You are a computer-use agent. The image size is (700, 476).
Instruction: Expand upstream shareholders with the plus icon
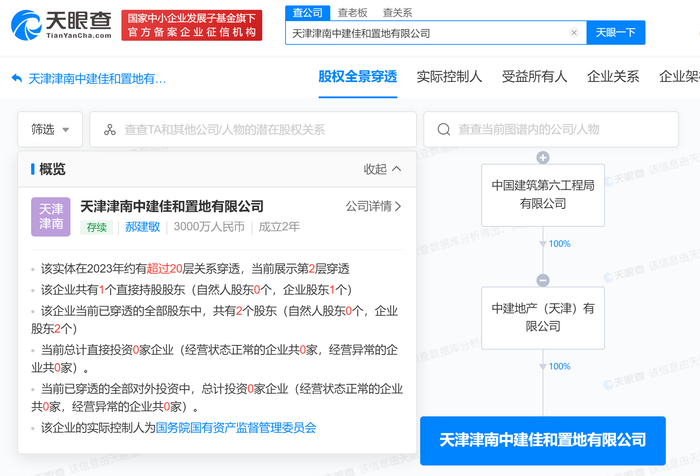pyautogui.click(x=543, y=158)
